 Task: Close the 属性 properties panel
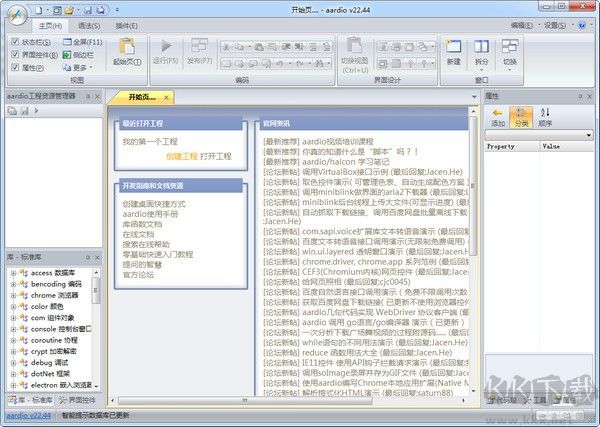(x=590, y=96)
